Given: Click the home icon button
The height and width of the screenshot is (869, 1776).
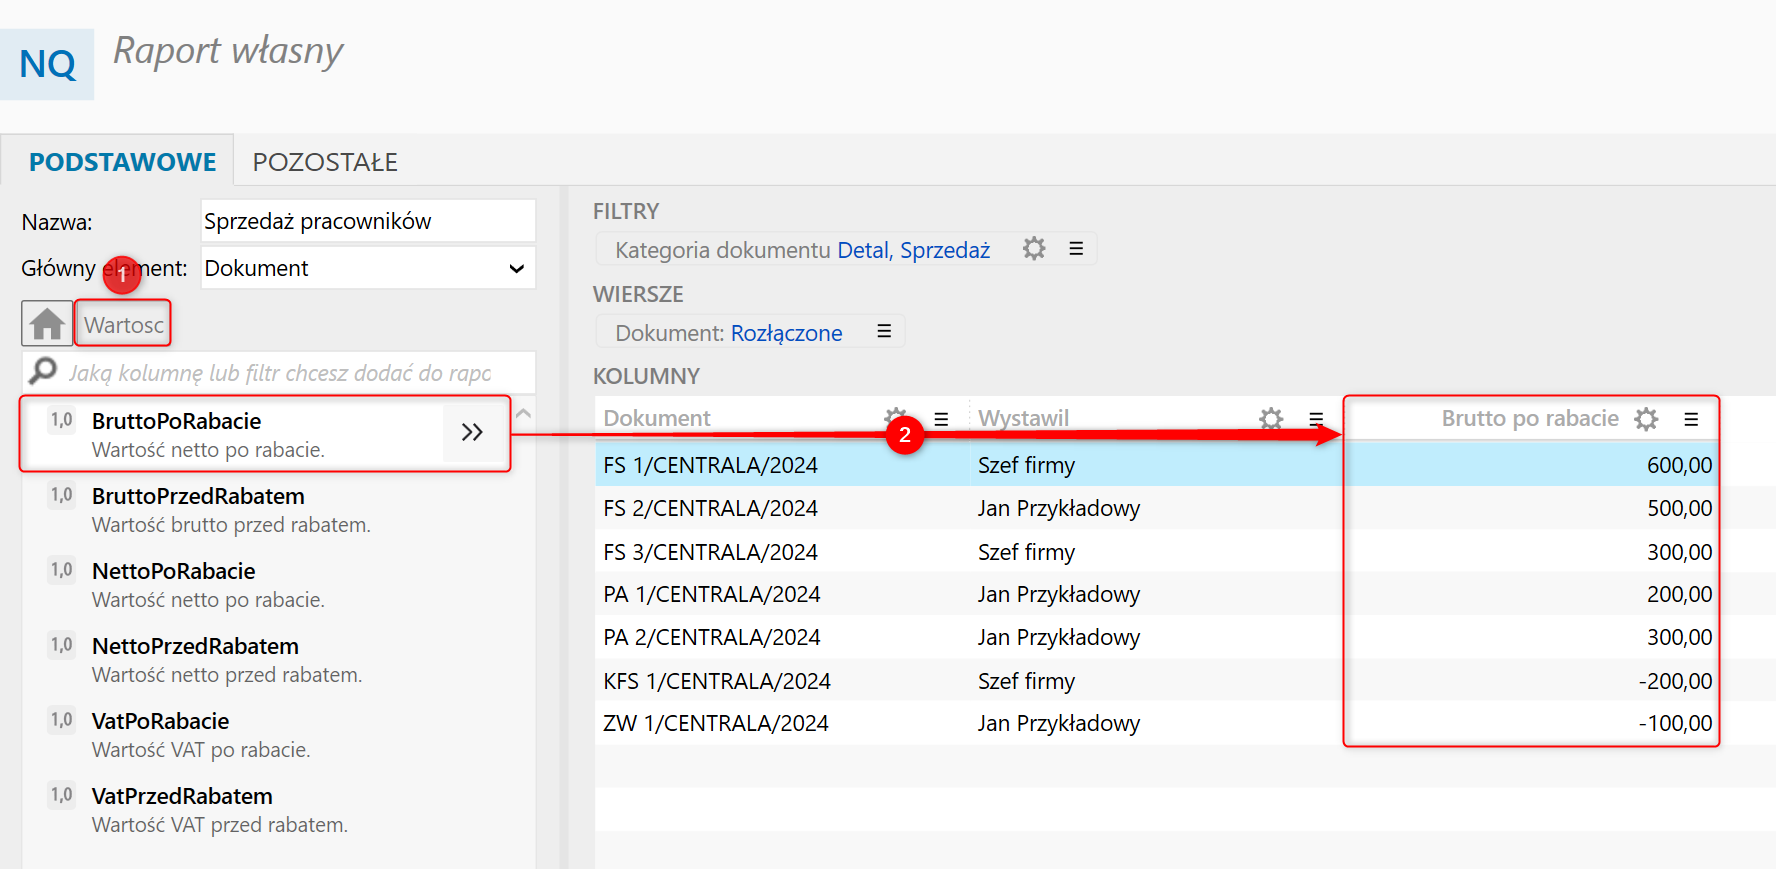Looking at the screenshot, I should point(46,324).
